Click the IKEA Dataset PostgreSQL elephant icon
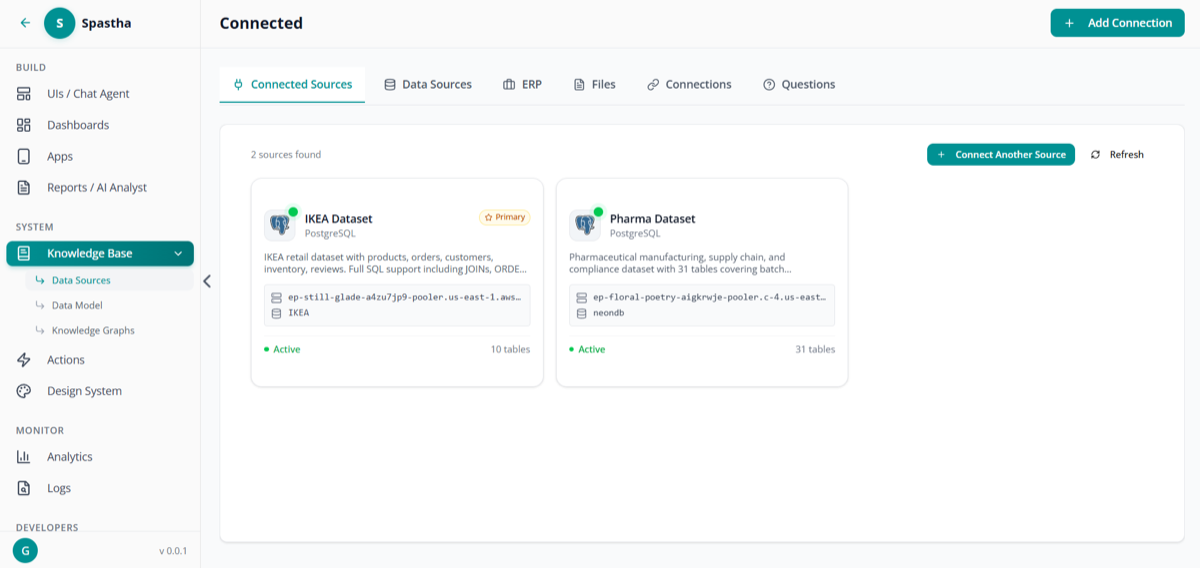Image resolution: width=1200 pixels, height=568 pixels. (280, 225)
